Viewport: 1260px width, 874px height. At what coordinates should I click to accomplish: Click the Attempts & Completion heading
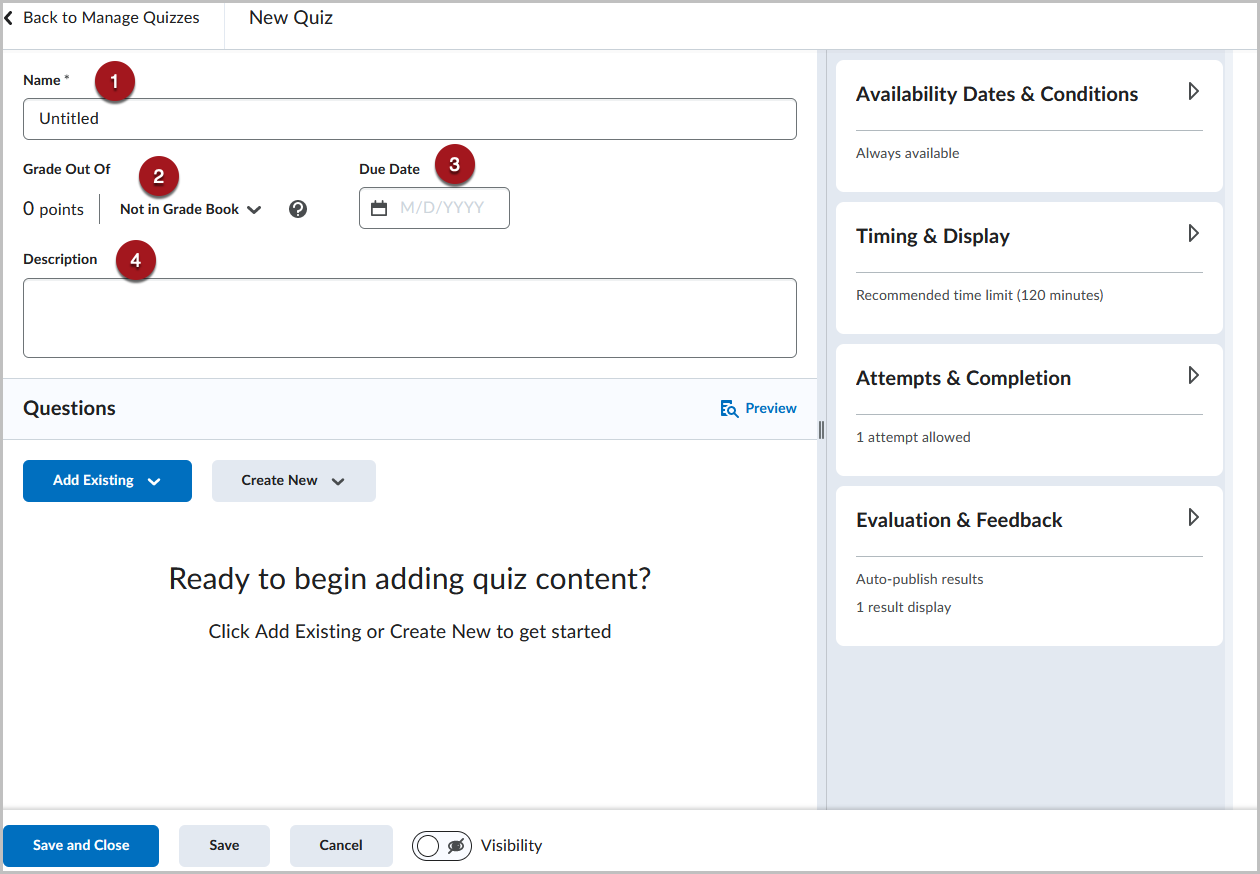click(x=963, y=378)
